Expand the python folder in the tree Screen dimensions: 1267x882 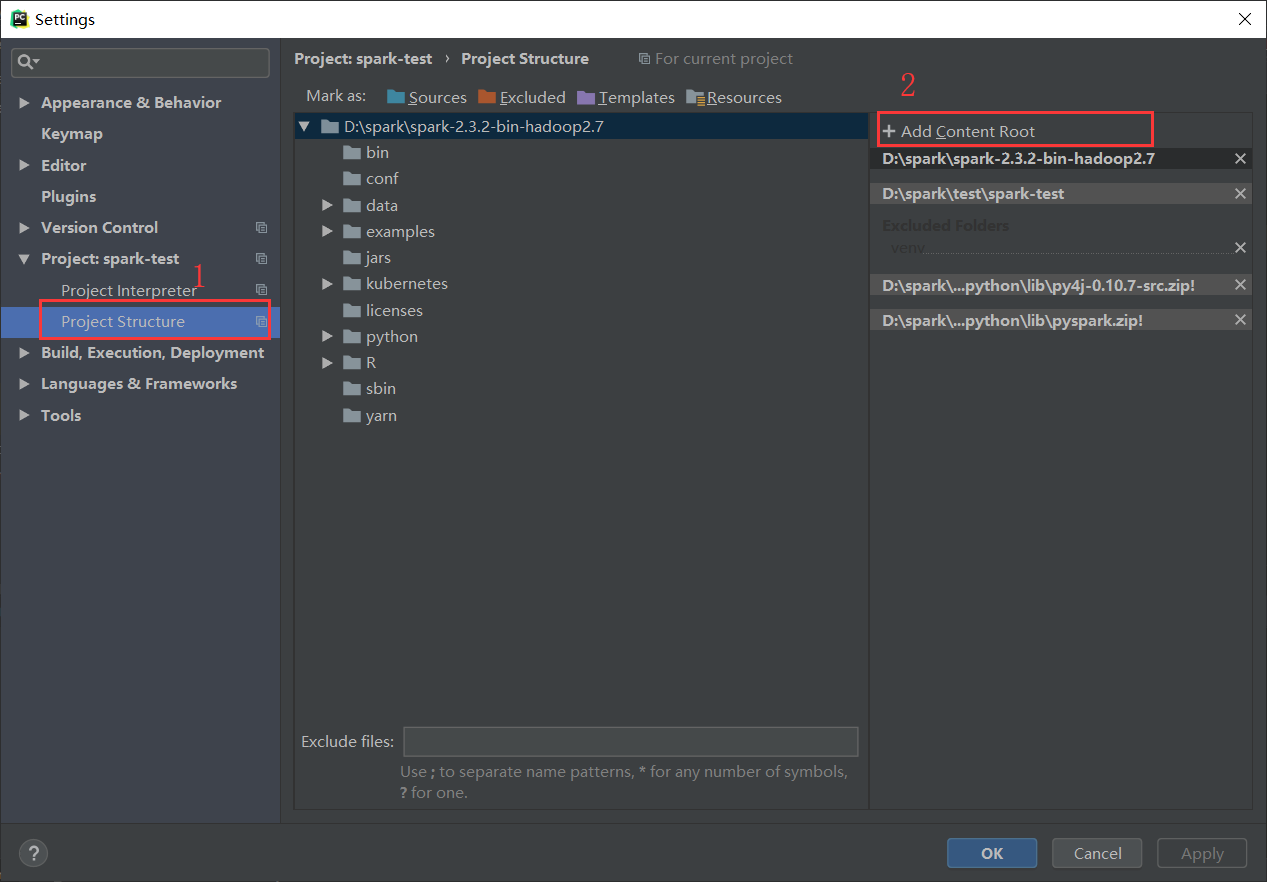coord(327,336)
